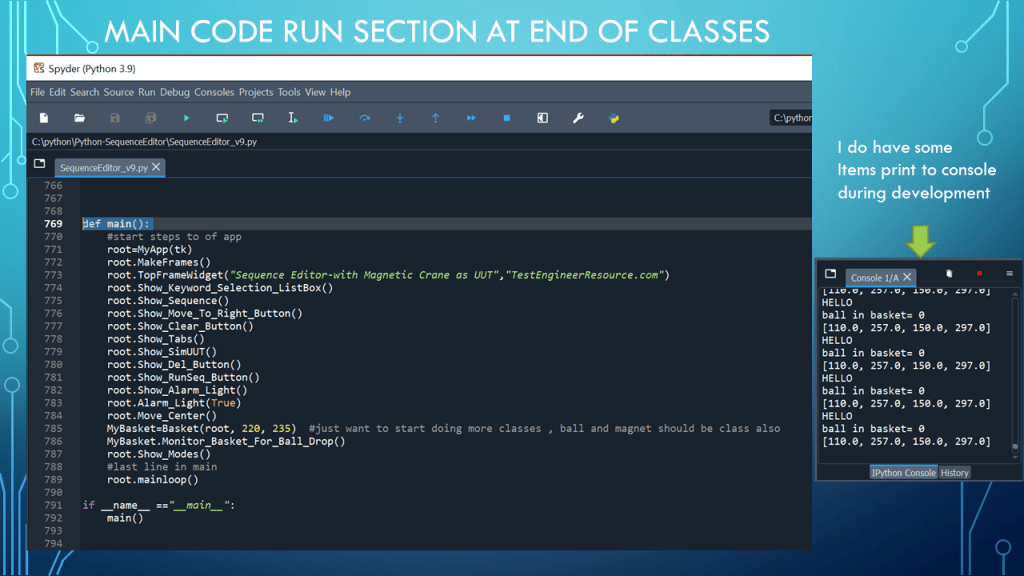
Task: Select the IPython Console tab
Action: [903, 473]
